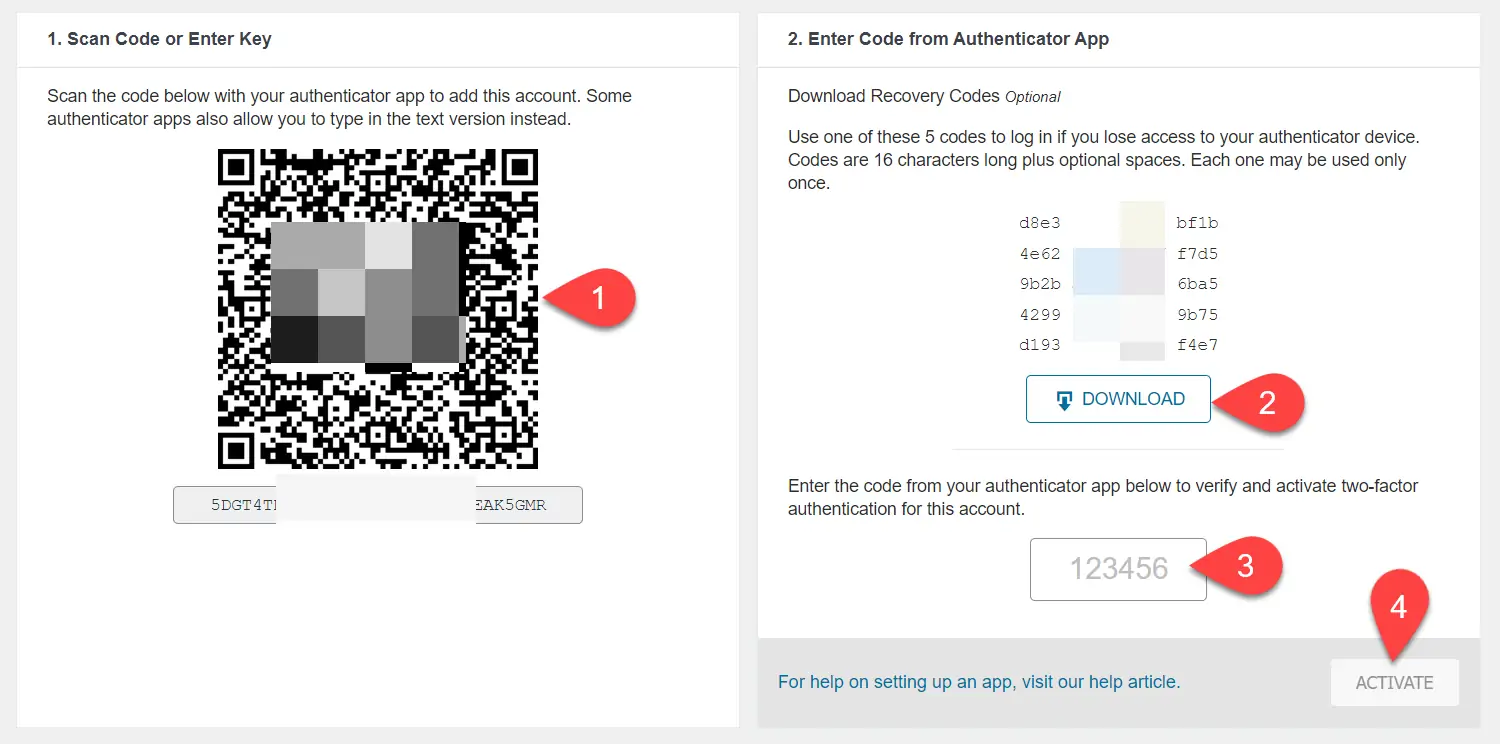1500x744 pixels.
Task: Select recovery code segment 4e62
Action: [1040, 254]
